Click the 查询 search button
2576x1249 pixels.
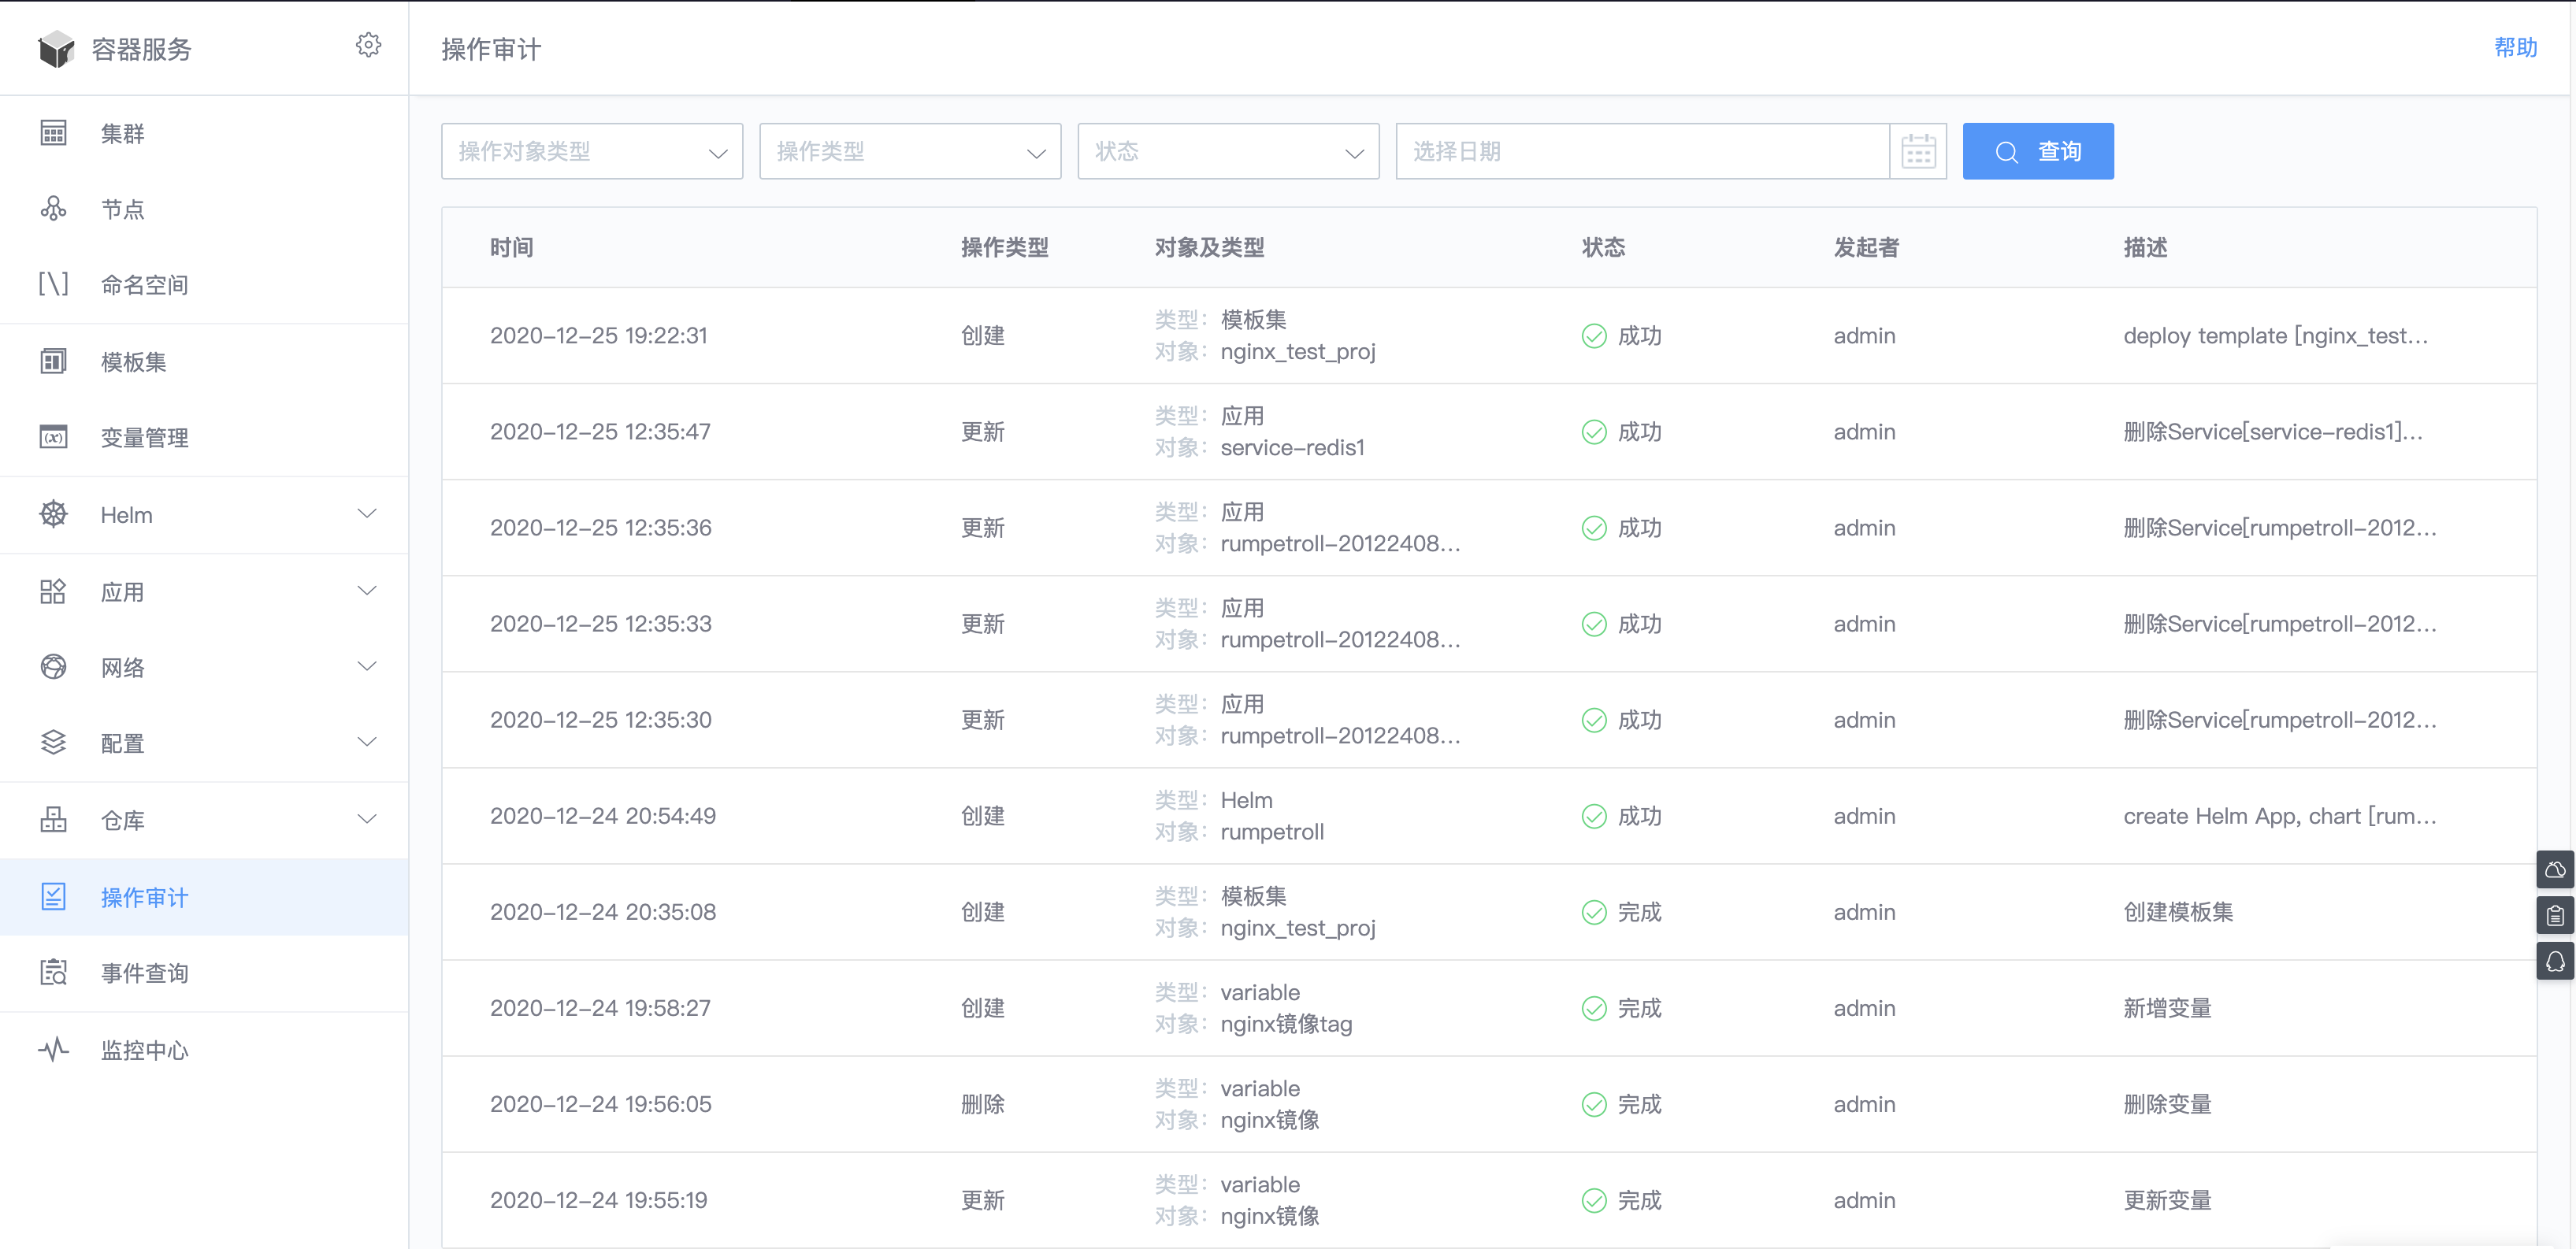click(x=2038, y=152)
